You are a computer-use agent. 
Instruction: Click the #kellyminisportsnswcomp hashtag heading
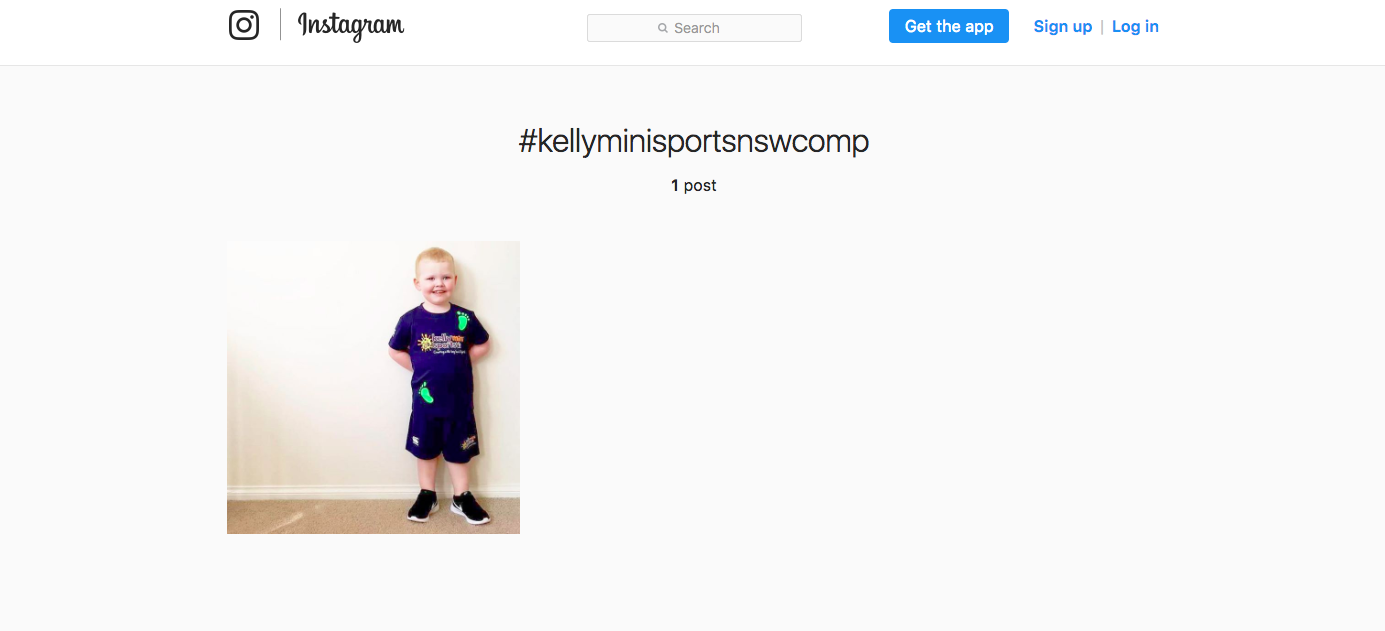coord(694,142)
